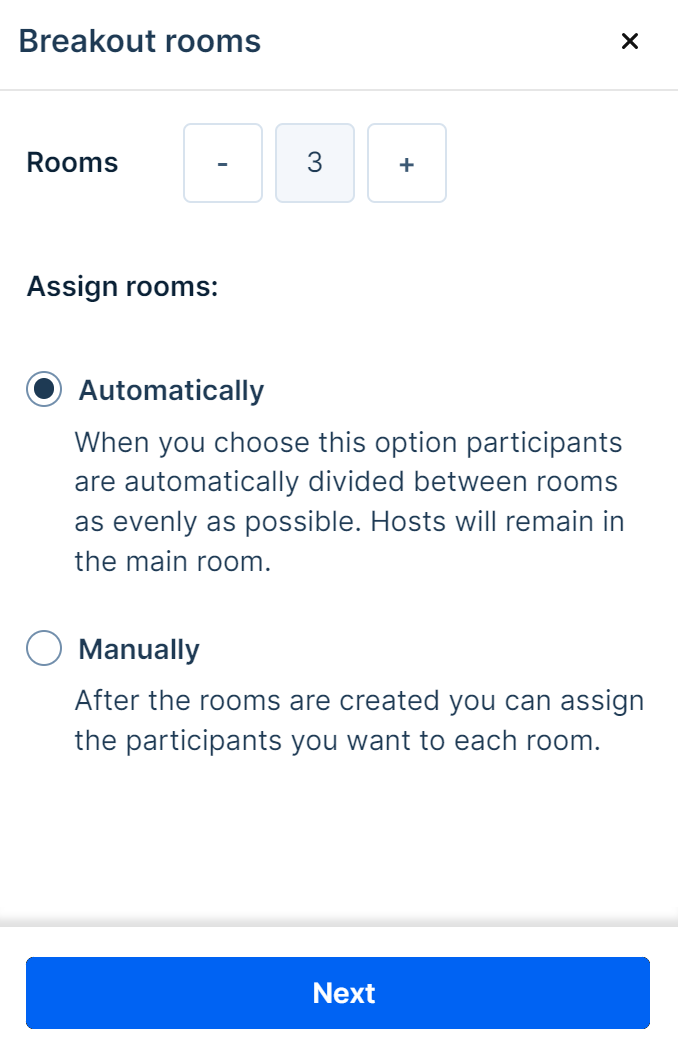This screenshot has height=1038, width=678.
Task: Click the manual assignment description paragraph
Action: (359, 722)
